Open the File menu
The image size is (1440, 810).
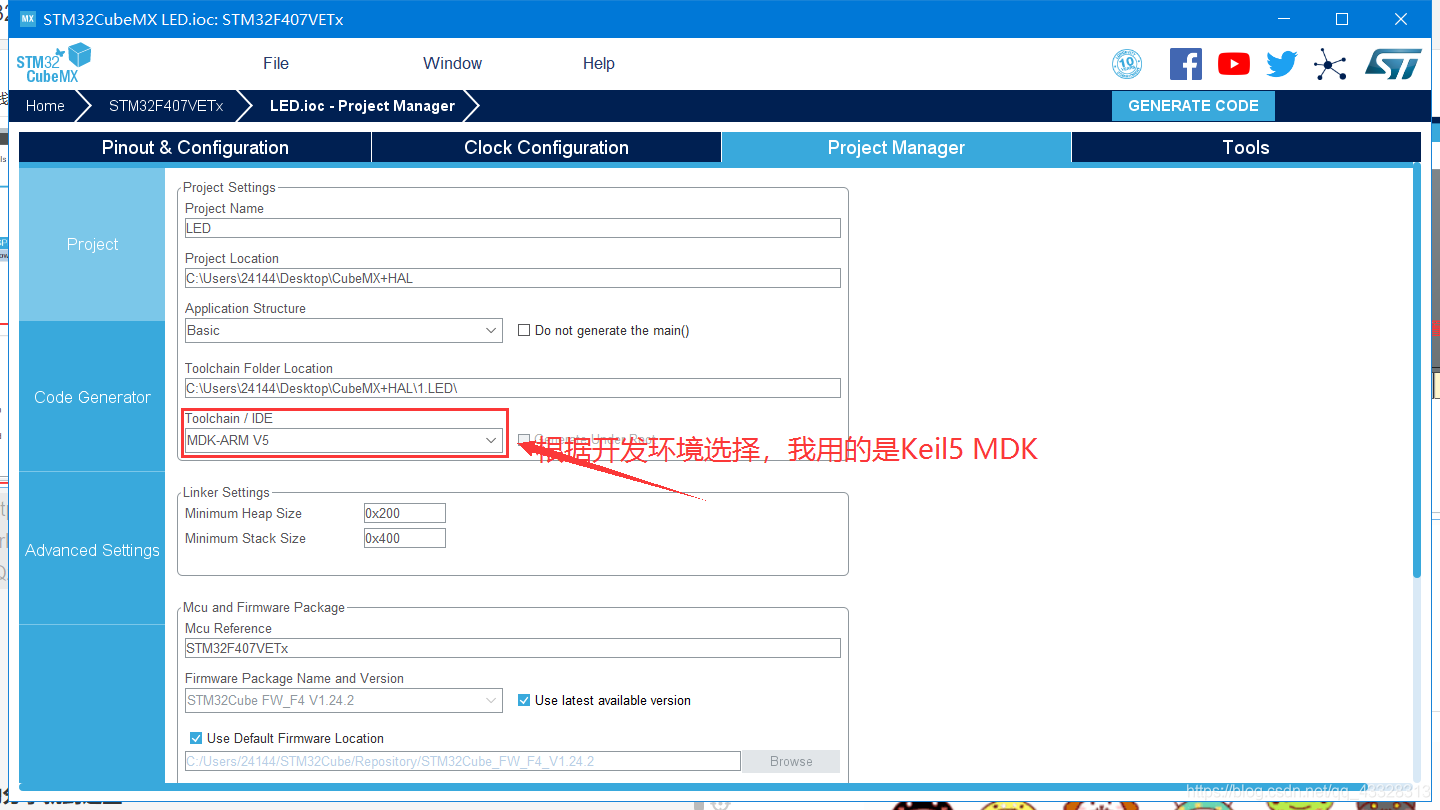(276, 63)
